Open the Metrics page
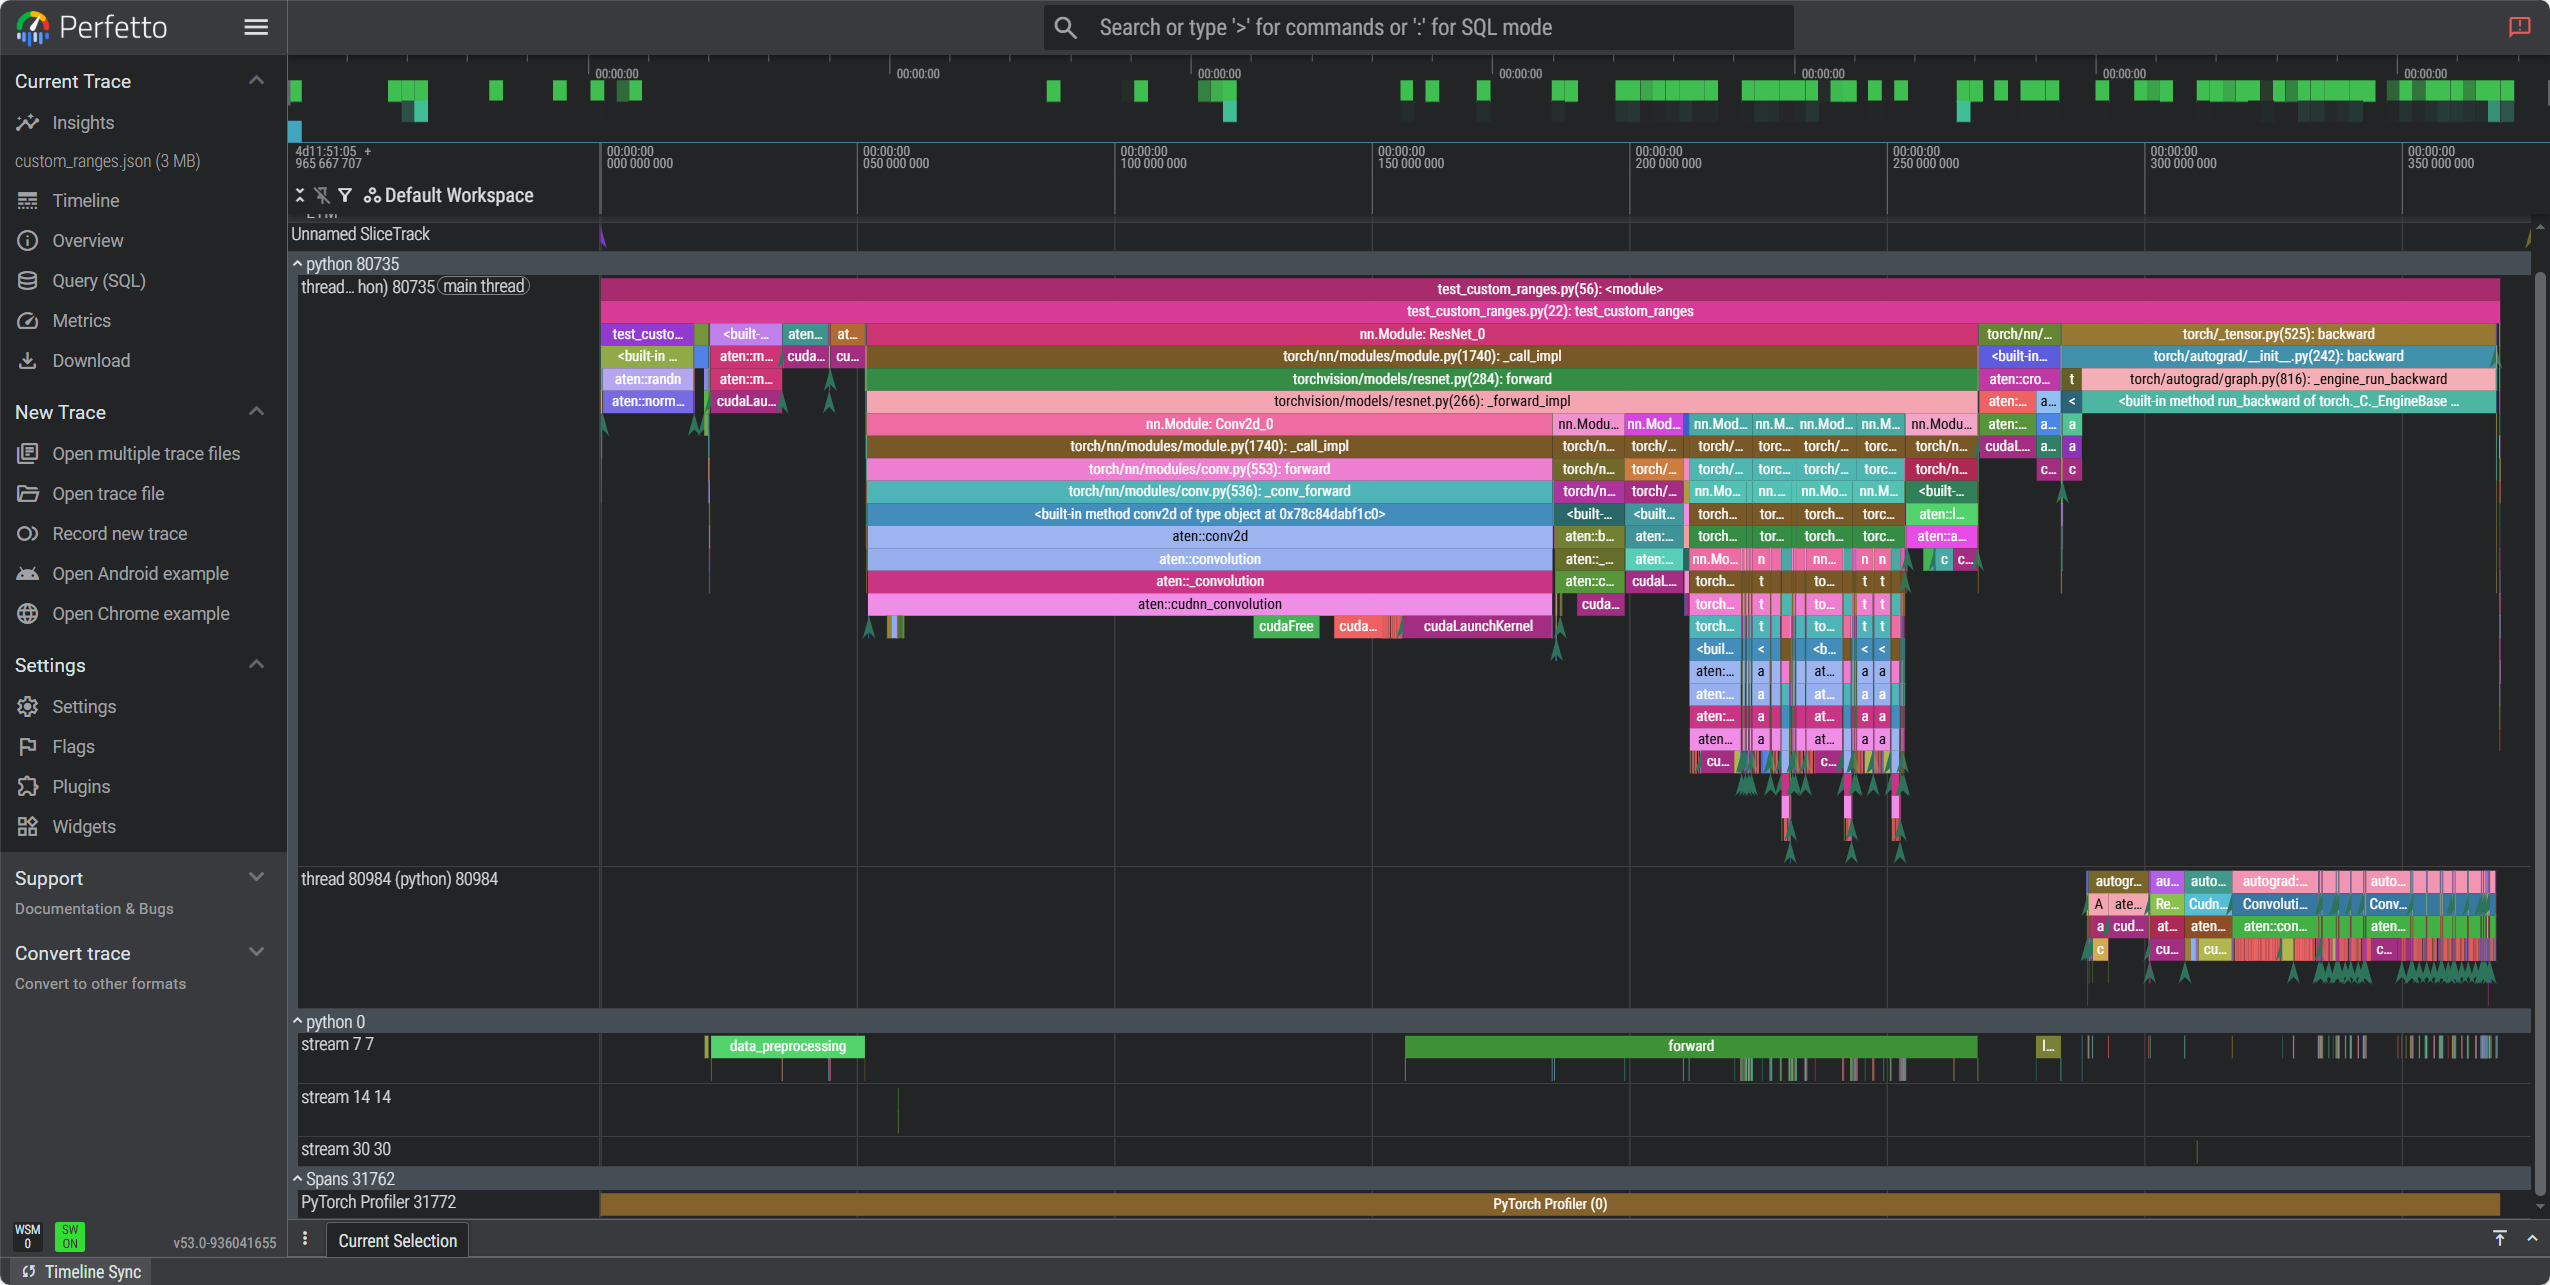 click(81, 321)
